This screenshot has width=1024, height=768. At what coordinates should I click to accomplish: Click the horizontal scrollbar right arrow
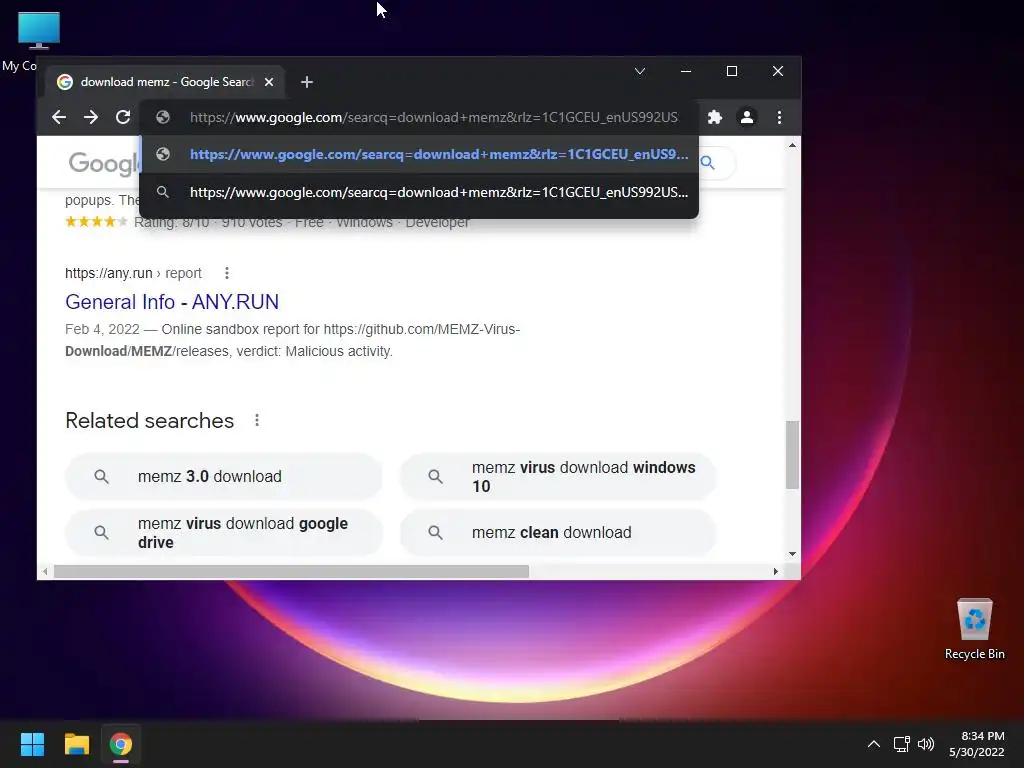point(775,571)
